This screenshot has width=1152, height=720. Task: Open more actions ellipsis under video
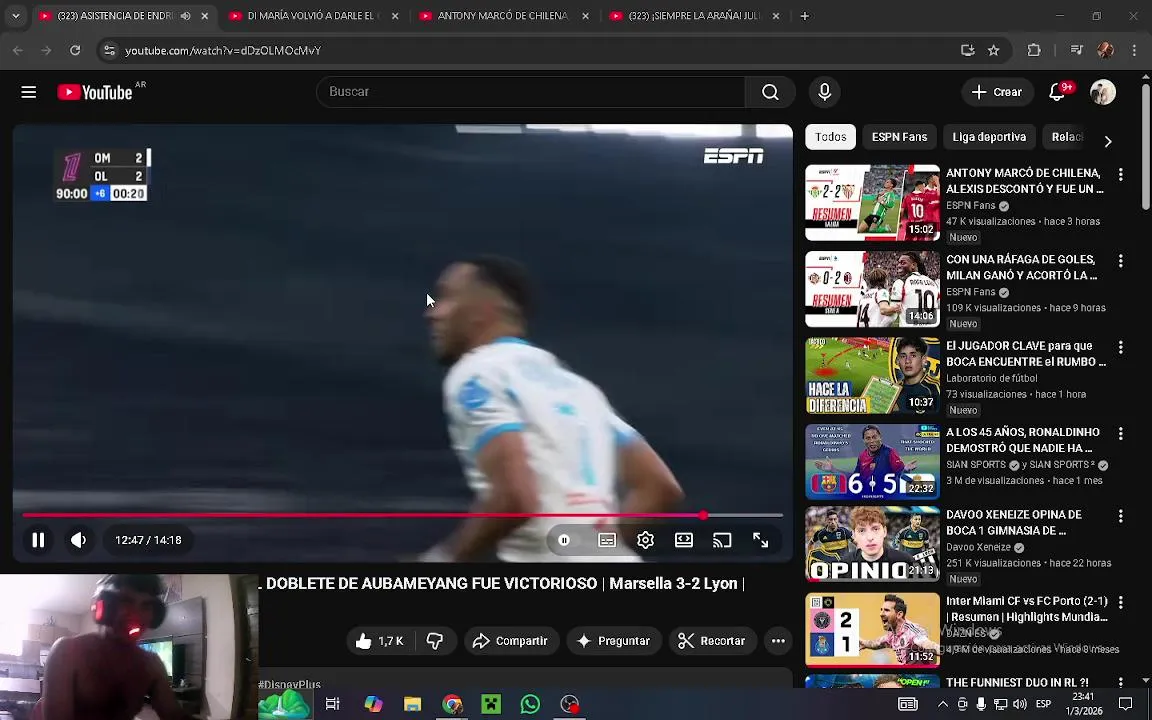[x=778, y=641]
